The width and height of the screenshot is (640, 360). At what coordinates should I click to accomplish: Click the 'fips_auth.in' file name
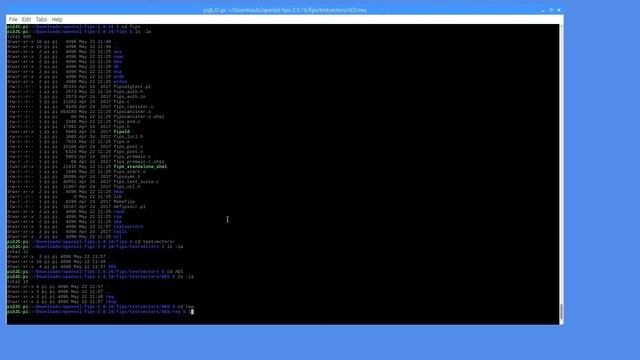(x=129, y=97)
